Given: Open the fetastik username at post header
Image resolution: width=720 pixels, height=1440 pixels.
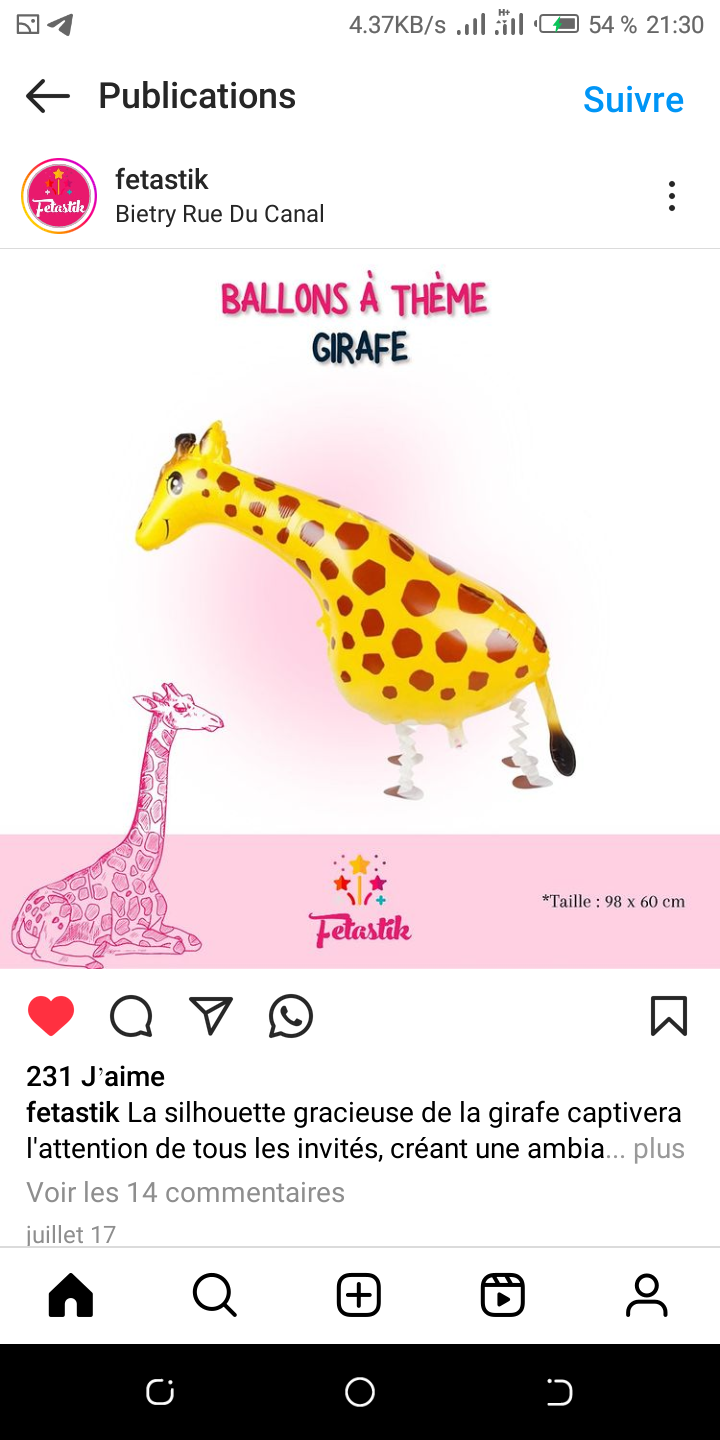Looking at the screenshot, I should 162,179.
